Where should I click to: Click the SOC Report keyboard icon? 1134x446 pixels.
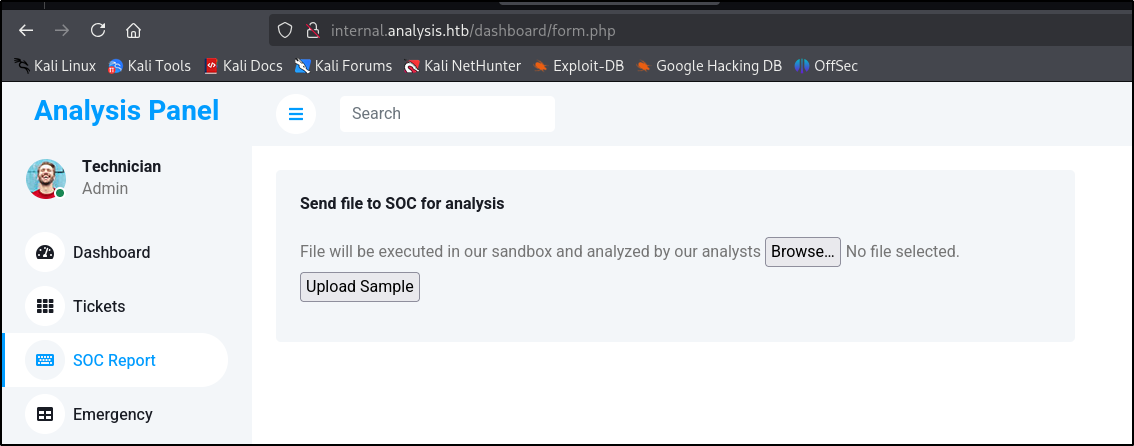click(45, 360)
